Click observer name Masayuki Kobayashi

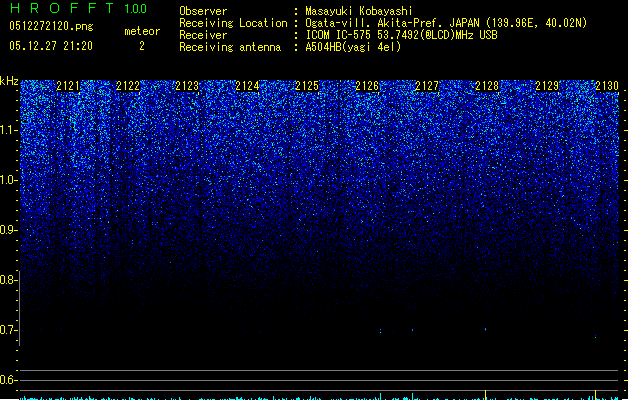coord(359,11)
